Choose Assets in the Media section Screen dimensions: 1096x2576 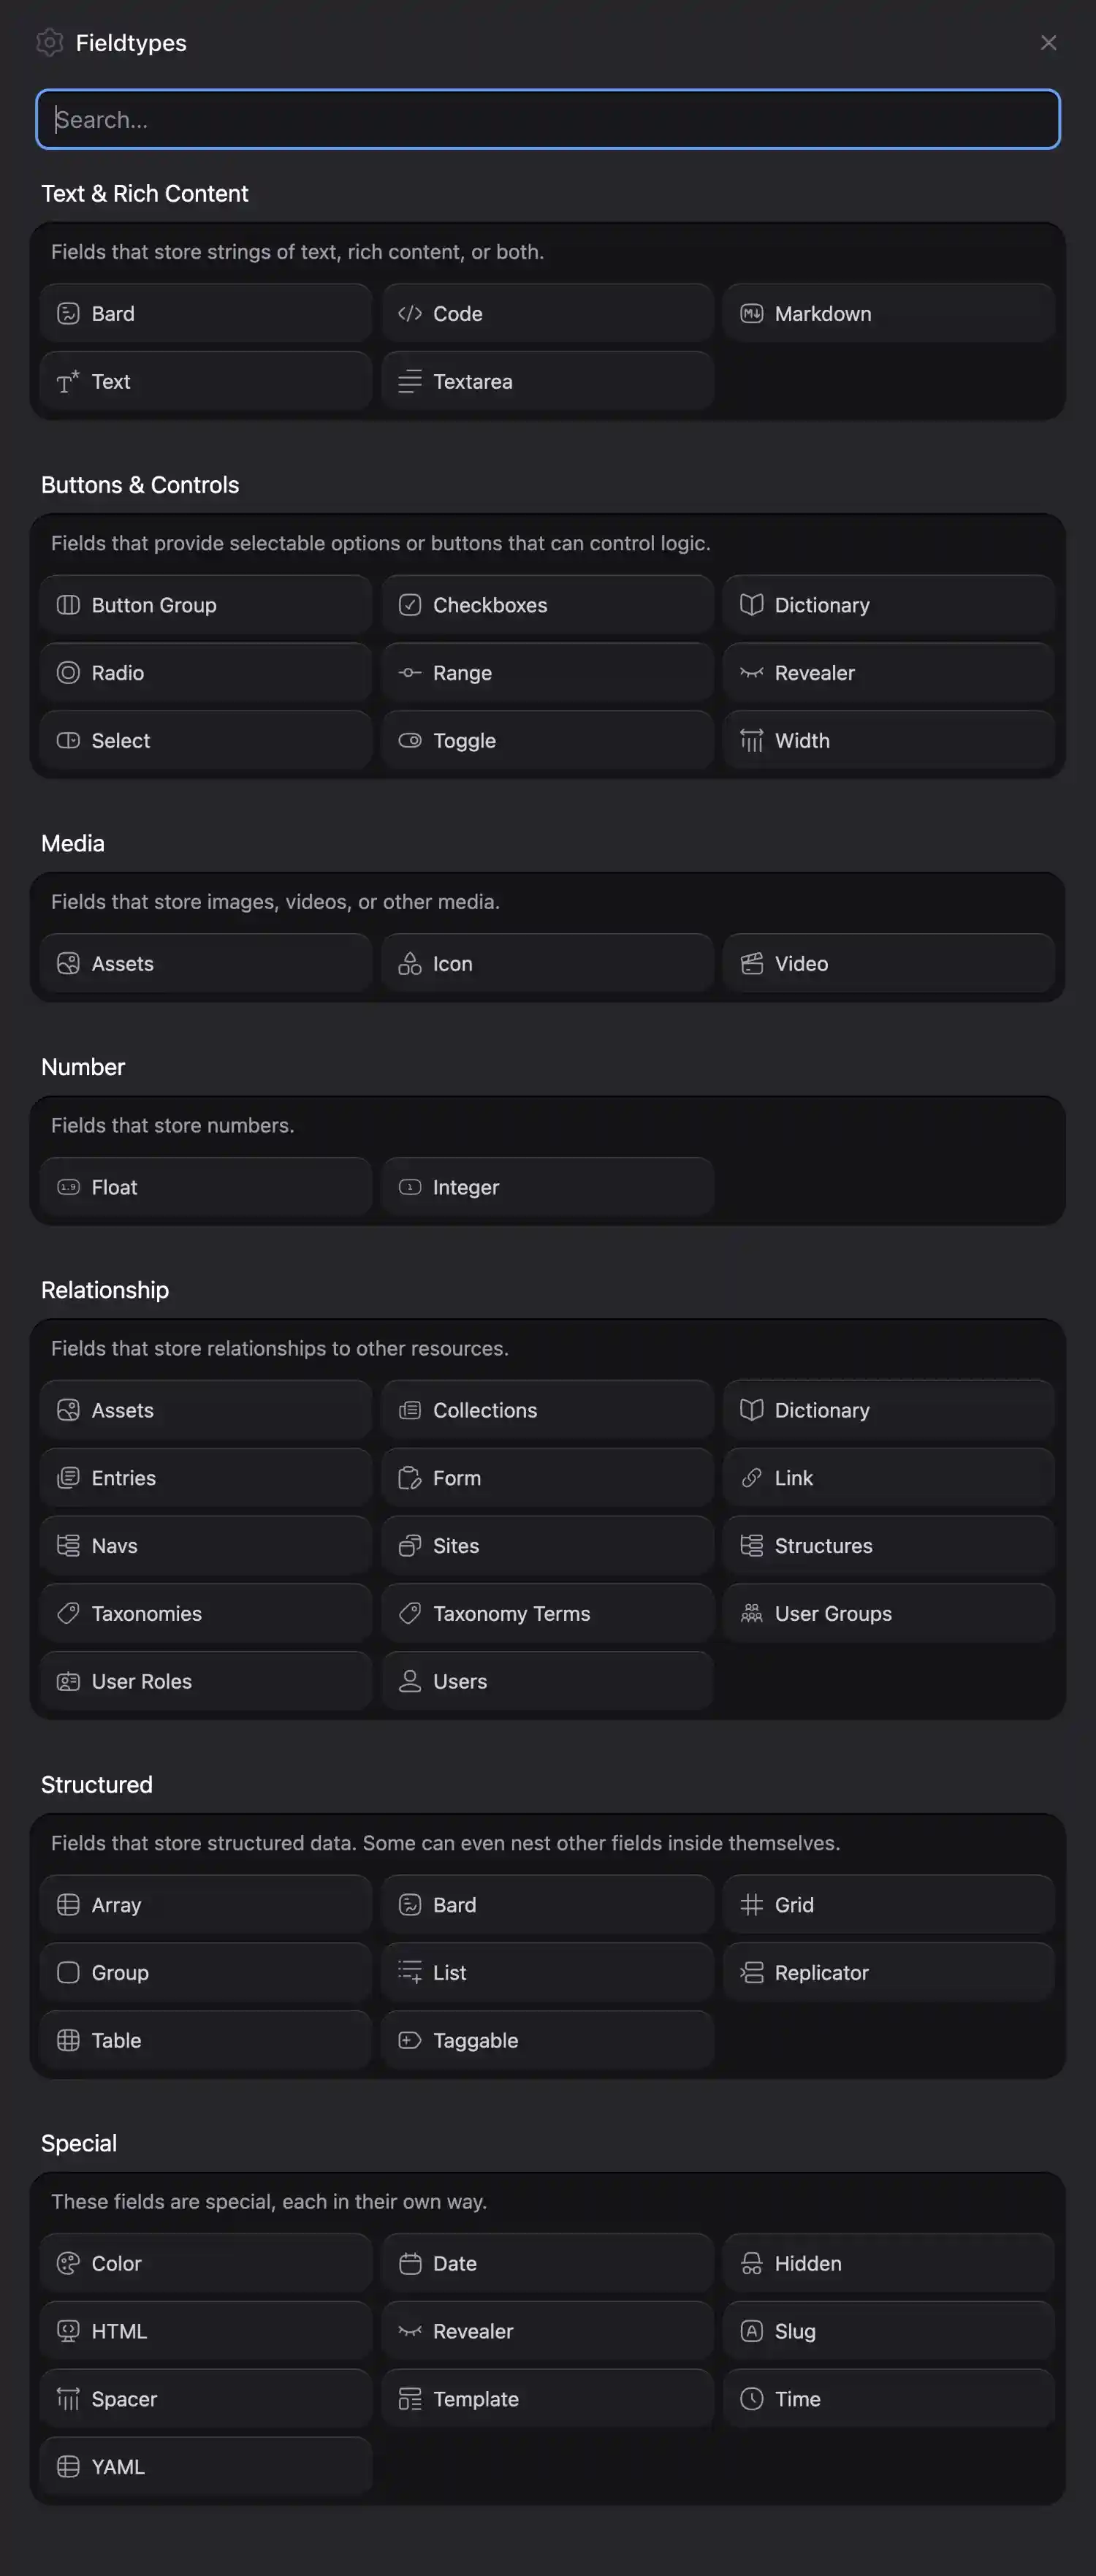tap(206, 964)
